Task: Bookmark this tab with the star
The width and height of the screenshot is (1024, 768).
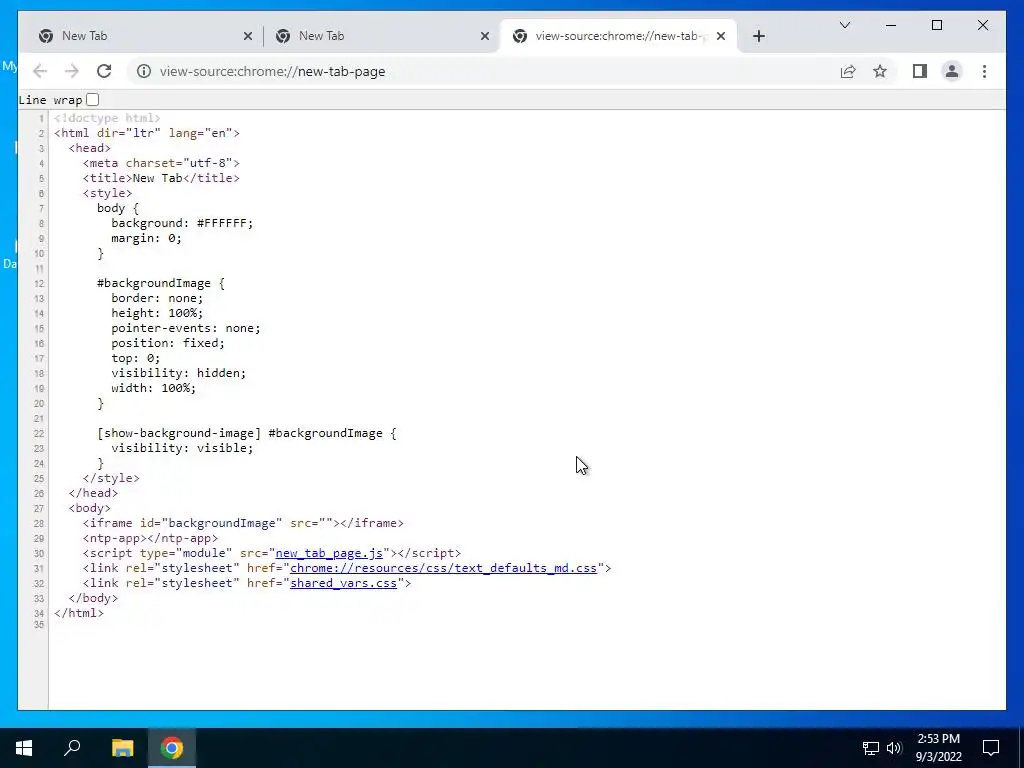Action: [x=880, y=71]
